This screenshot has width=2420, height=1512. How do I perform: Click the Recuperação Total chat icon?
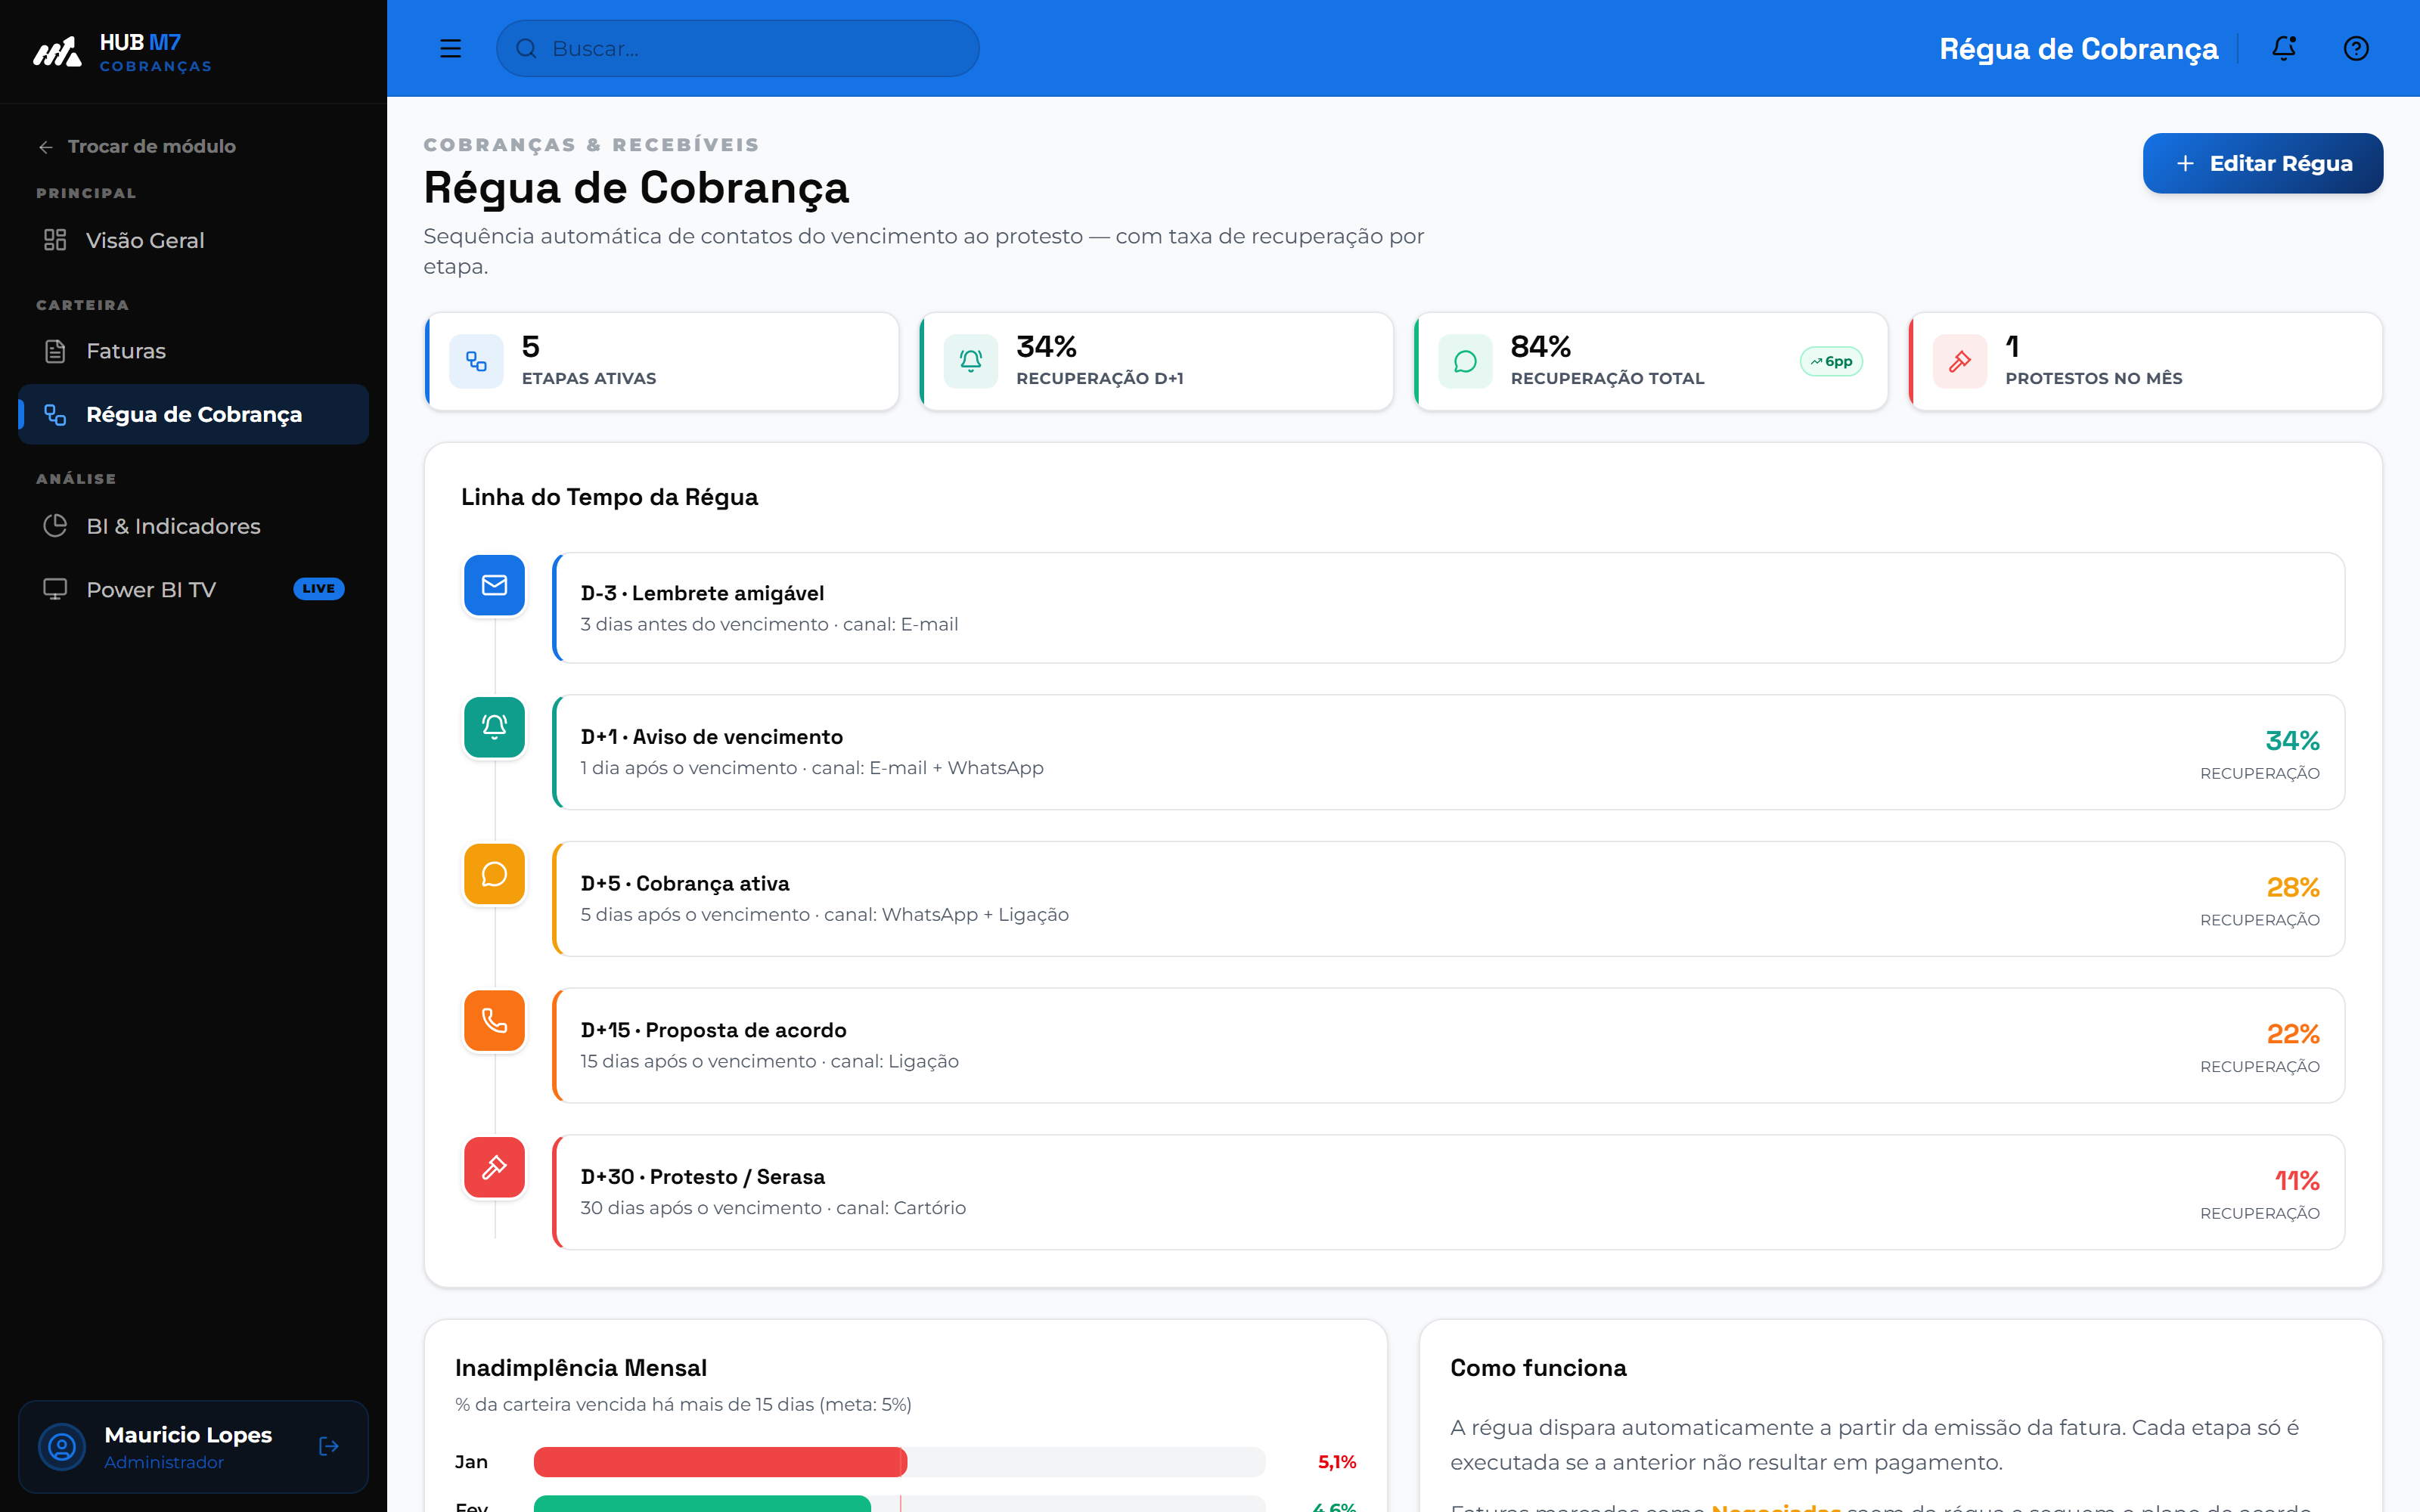coord(1465,361)
